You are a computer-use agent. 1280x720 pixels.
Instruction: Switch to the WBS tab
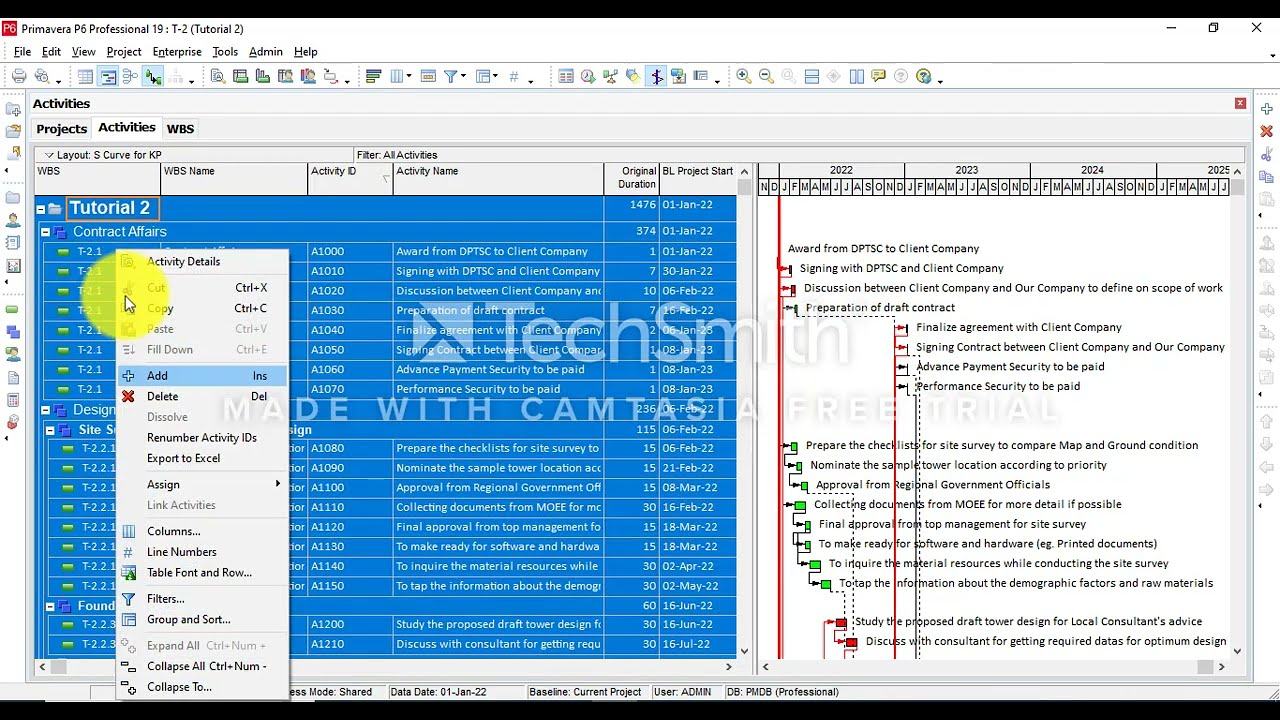(180, 129)
